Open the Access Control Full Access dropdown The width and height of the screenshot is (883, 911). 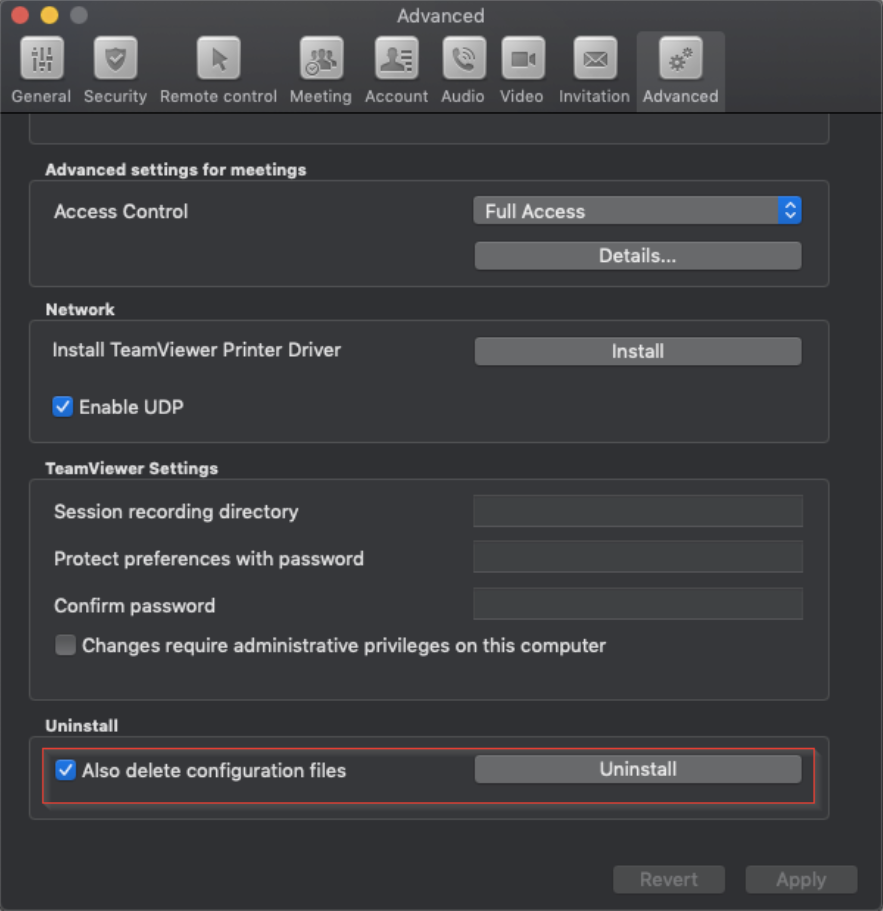tap(637, 210)
